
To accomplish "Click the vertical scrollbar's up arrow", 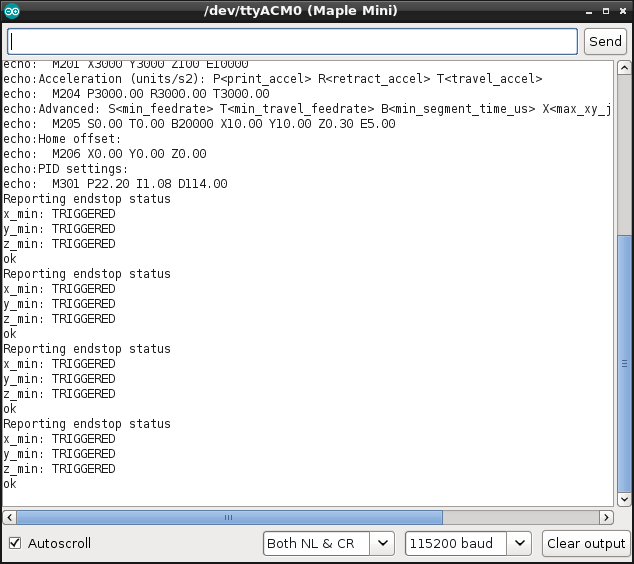I will (624, 69).
